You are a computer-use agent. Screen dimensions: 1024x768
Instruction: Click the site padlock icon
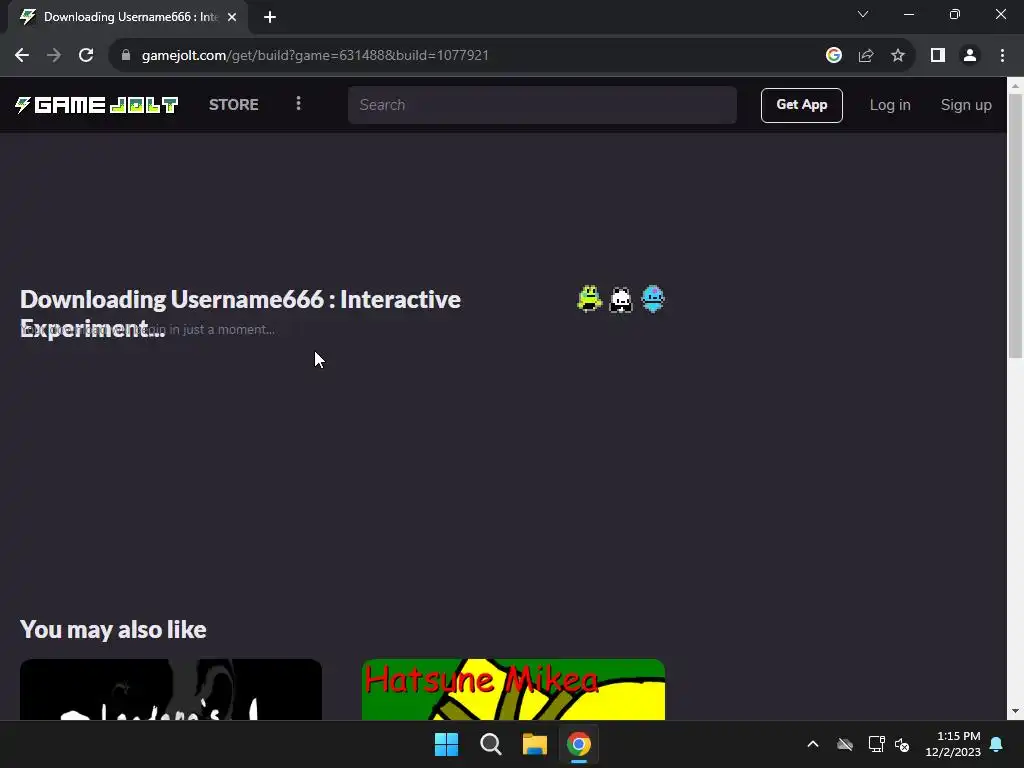click(x=126, y=56)
